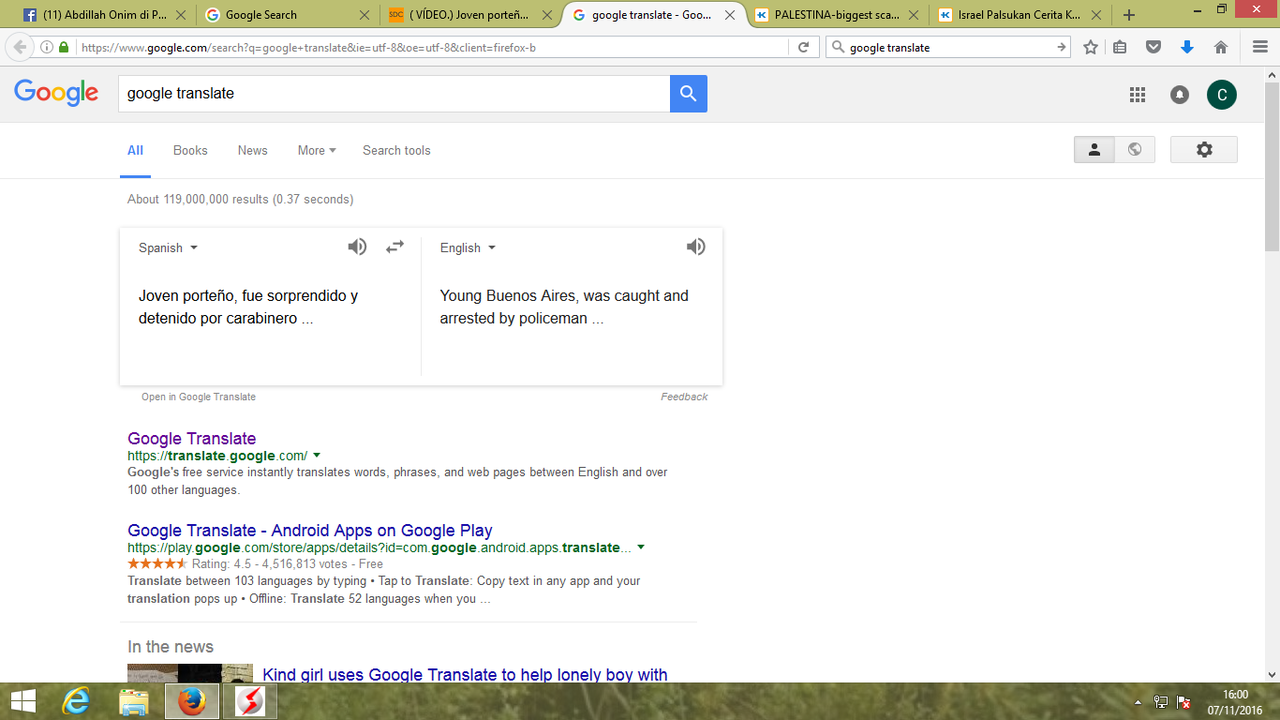Open the Google Translate search result
This screenshot has height=720, width=1280.
192,438
